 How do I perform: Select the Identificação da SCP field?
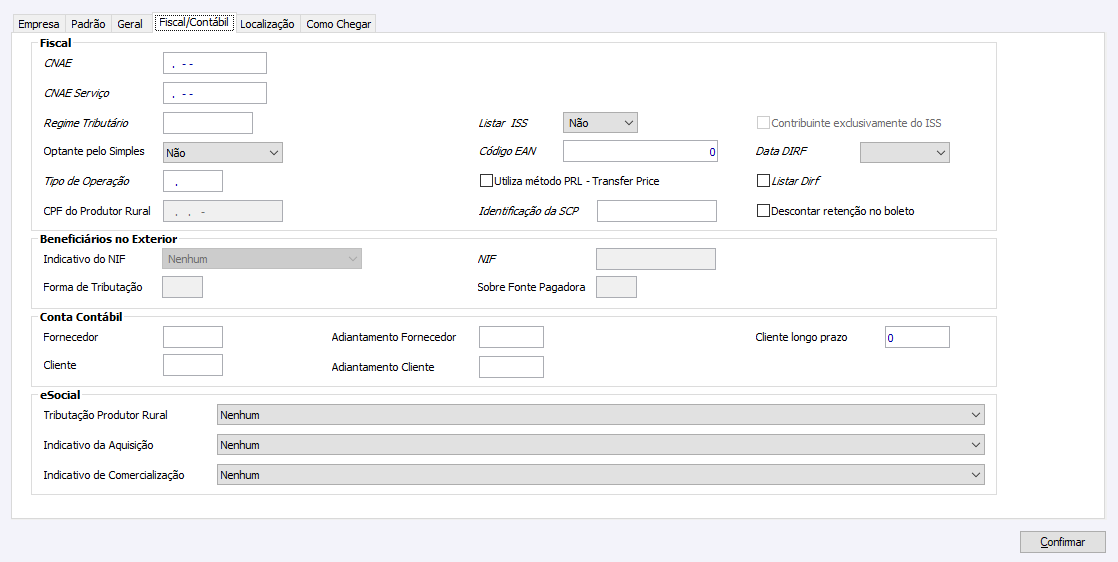(656, 211)
